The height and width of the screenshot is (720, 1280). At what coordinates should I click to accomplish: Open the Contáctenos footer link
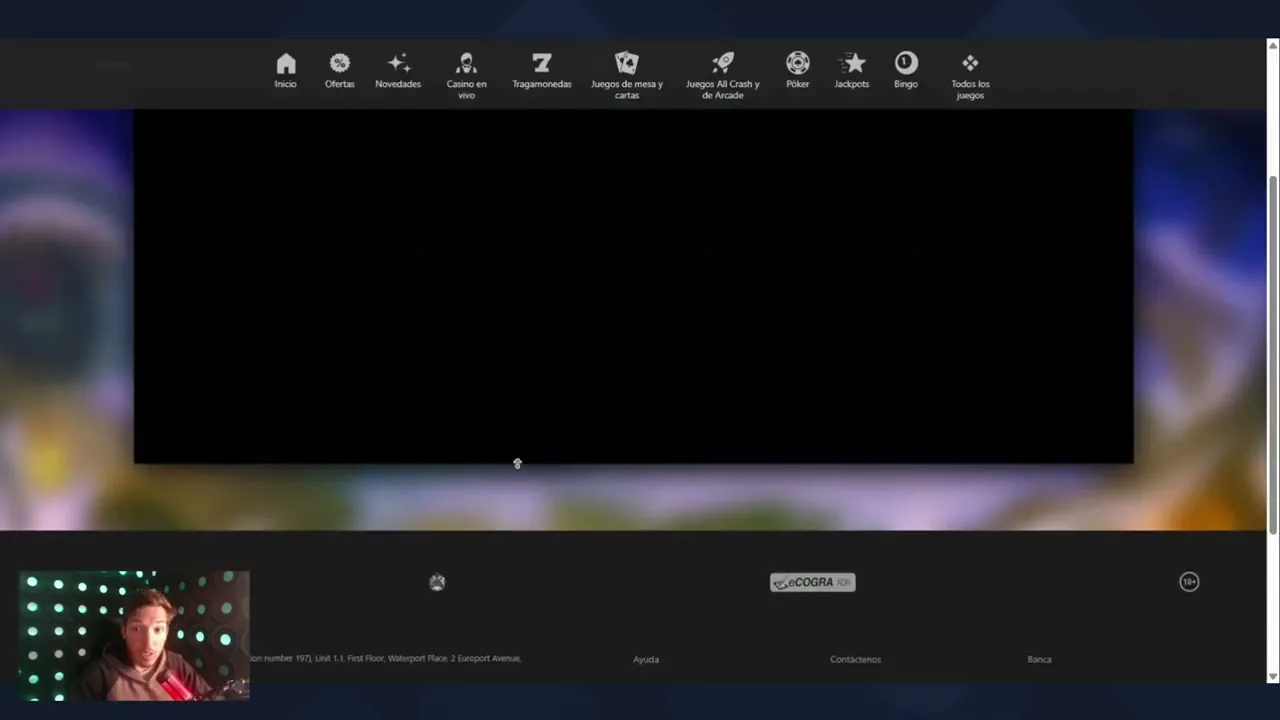coord(855,659)
